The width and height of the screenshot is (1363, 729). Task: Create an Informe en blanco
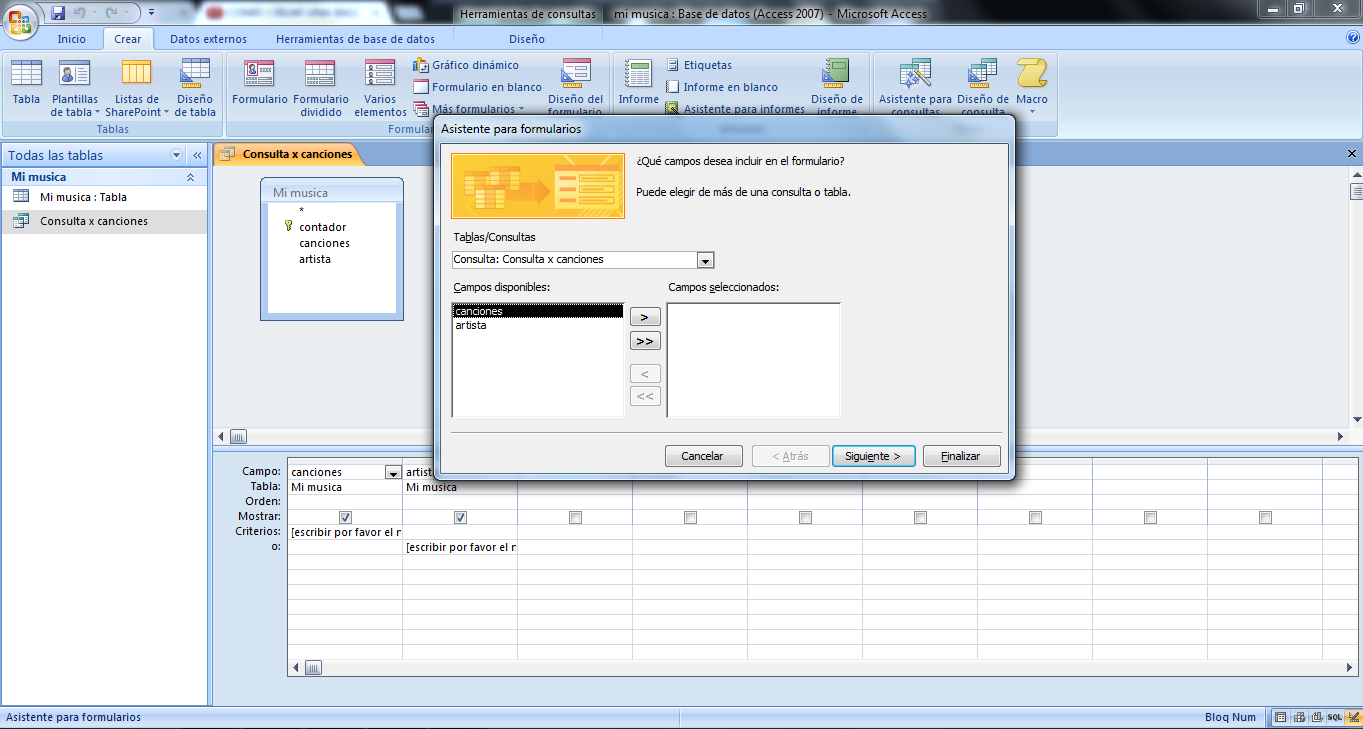coord(722,87)
